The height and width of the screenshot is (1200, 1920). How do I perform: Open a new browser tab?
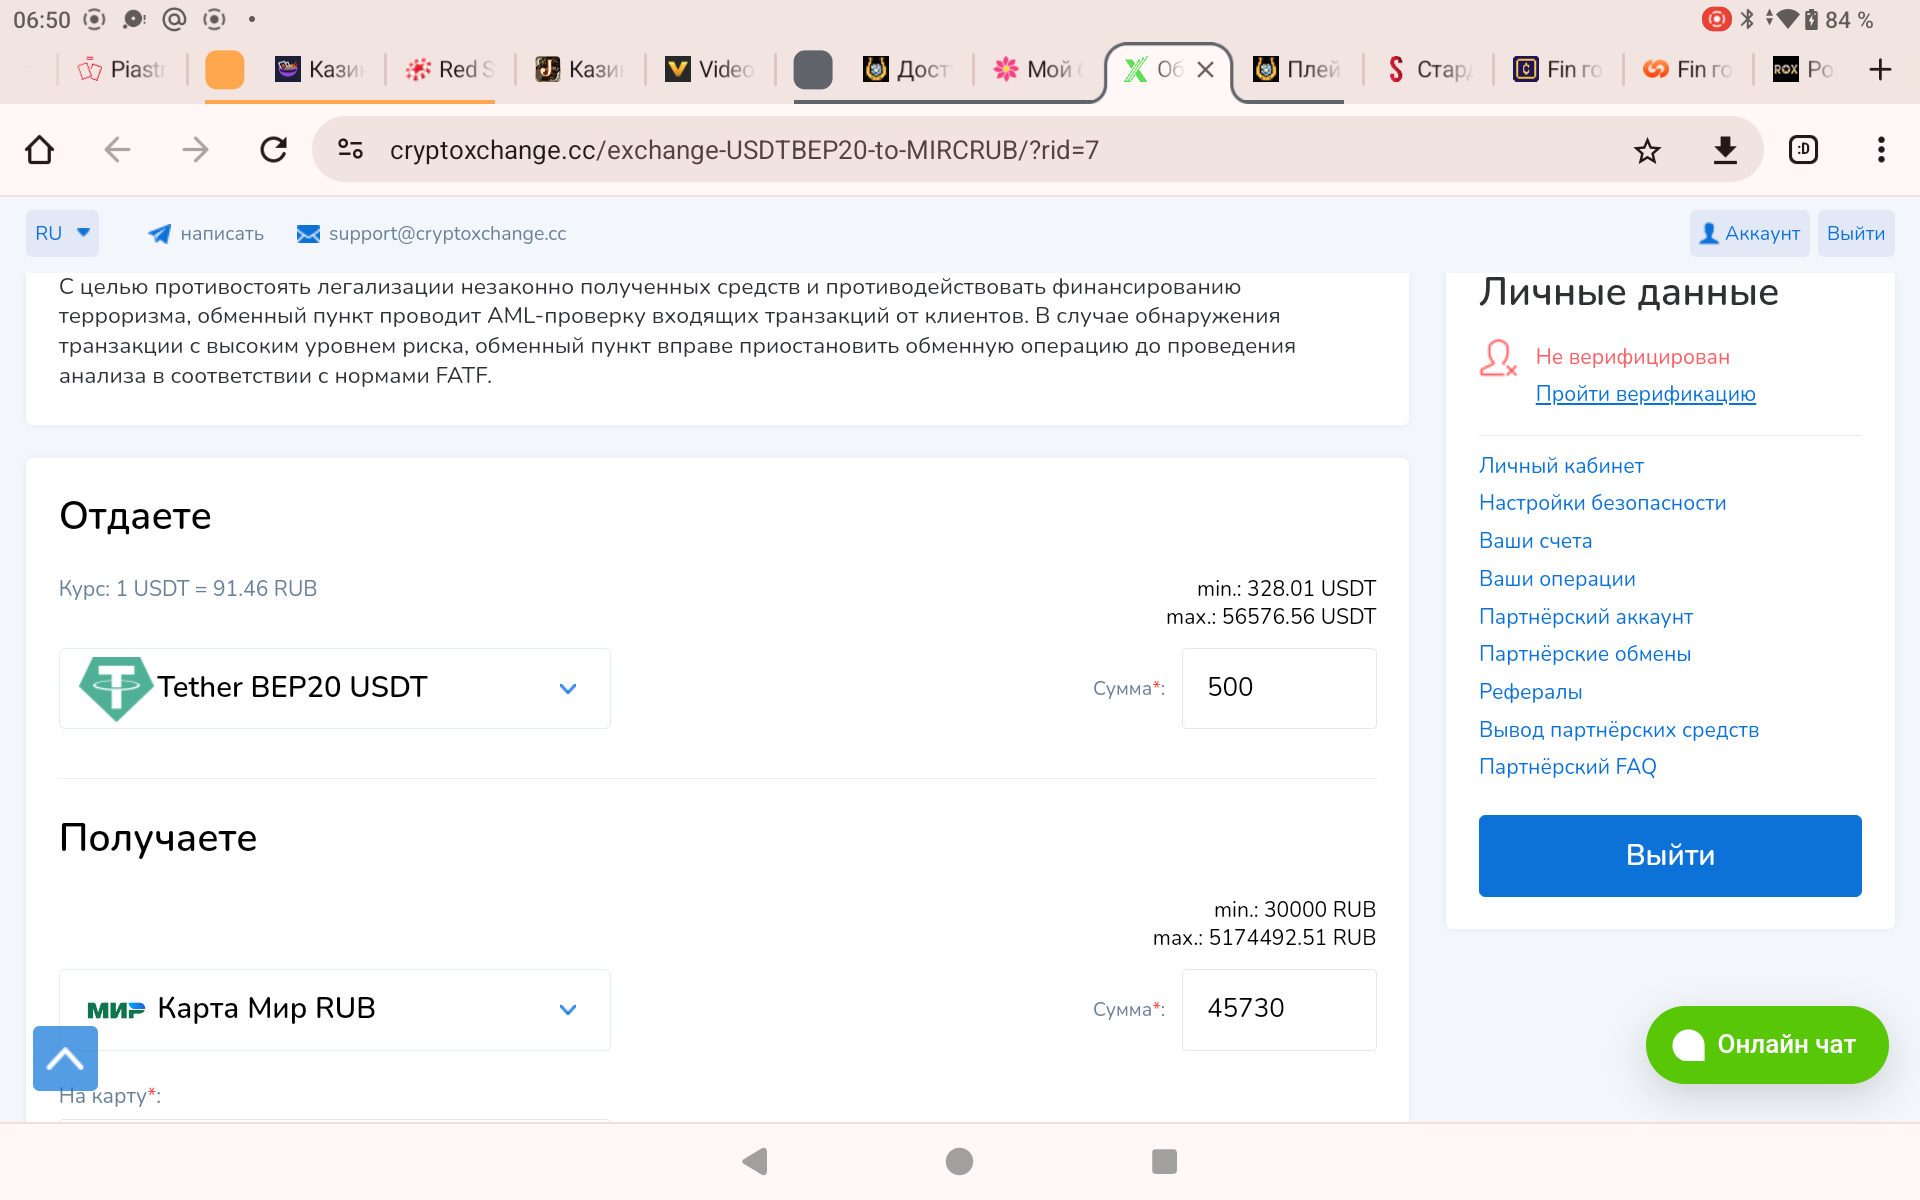[1880, 69]
